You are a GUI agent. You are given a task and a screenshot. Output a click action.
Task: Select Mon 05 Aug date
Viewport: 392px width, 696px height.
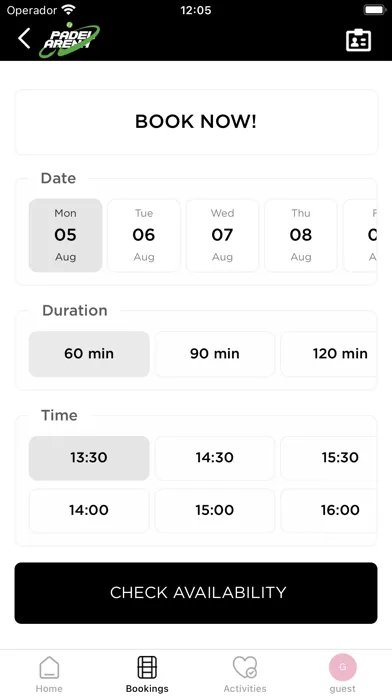pyautogui.click(x=66, y=235)
